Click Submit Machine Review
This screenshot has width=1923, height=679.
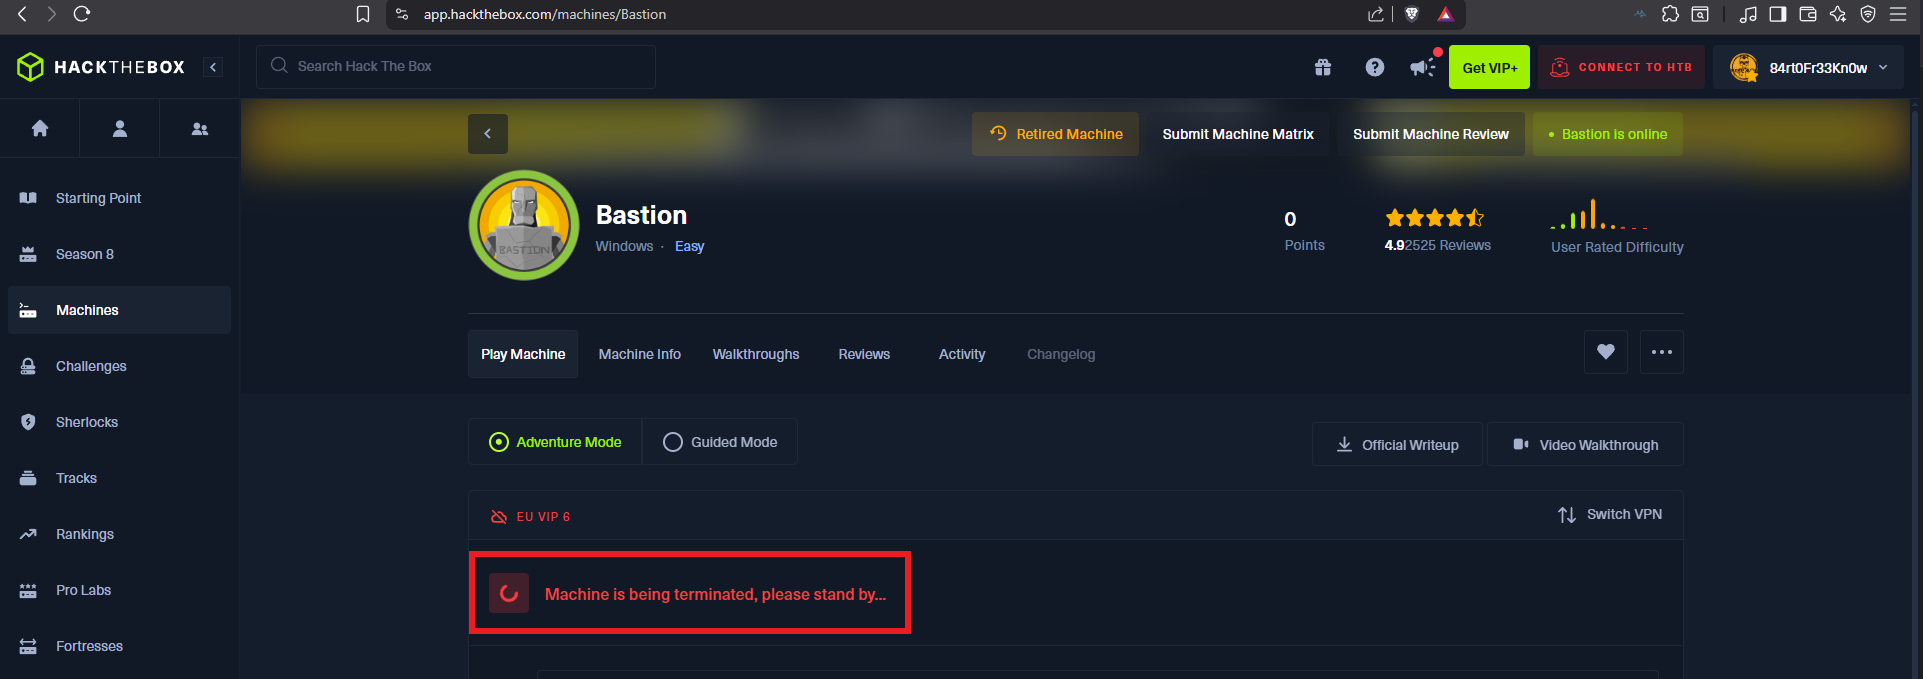1431,134
